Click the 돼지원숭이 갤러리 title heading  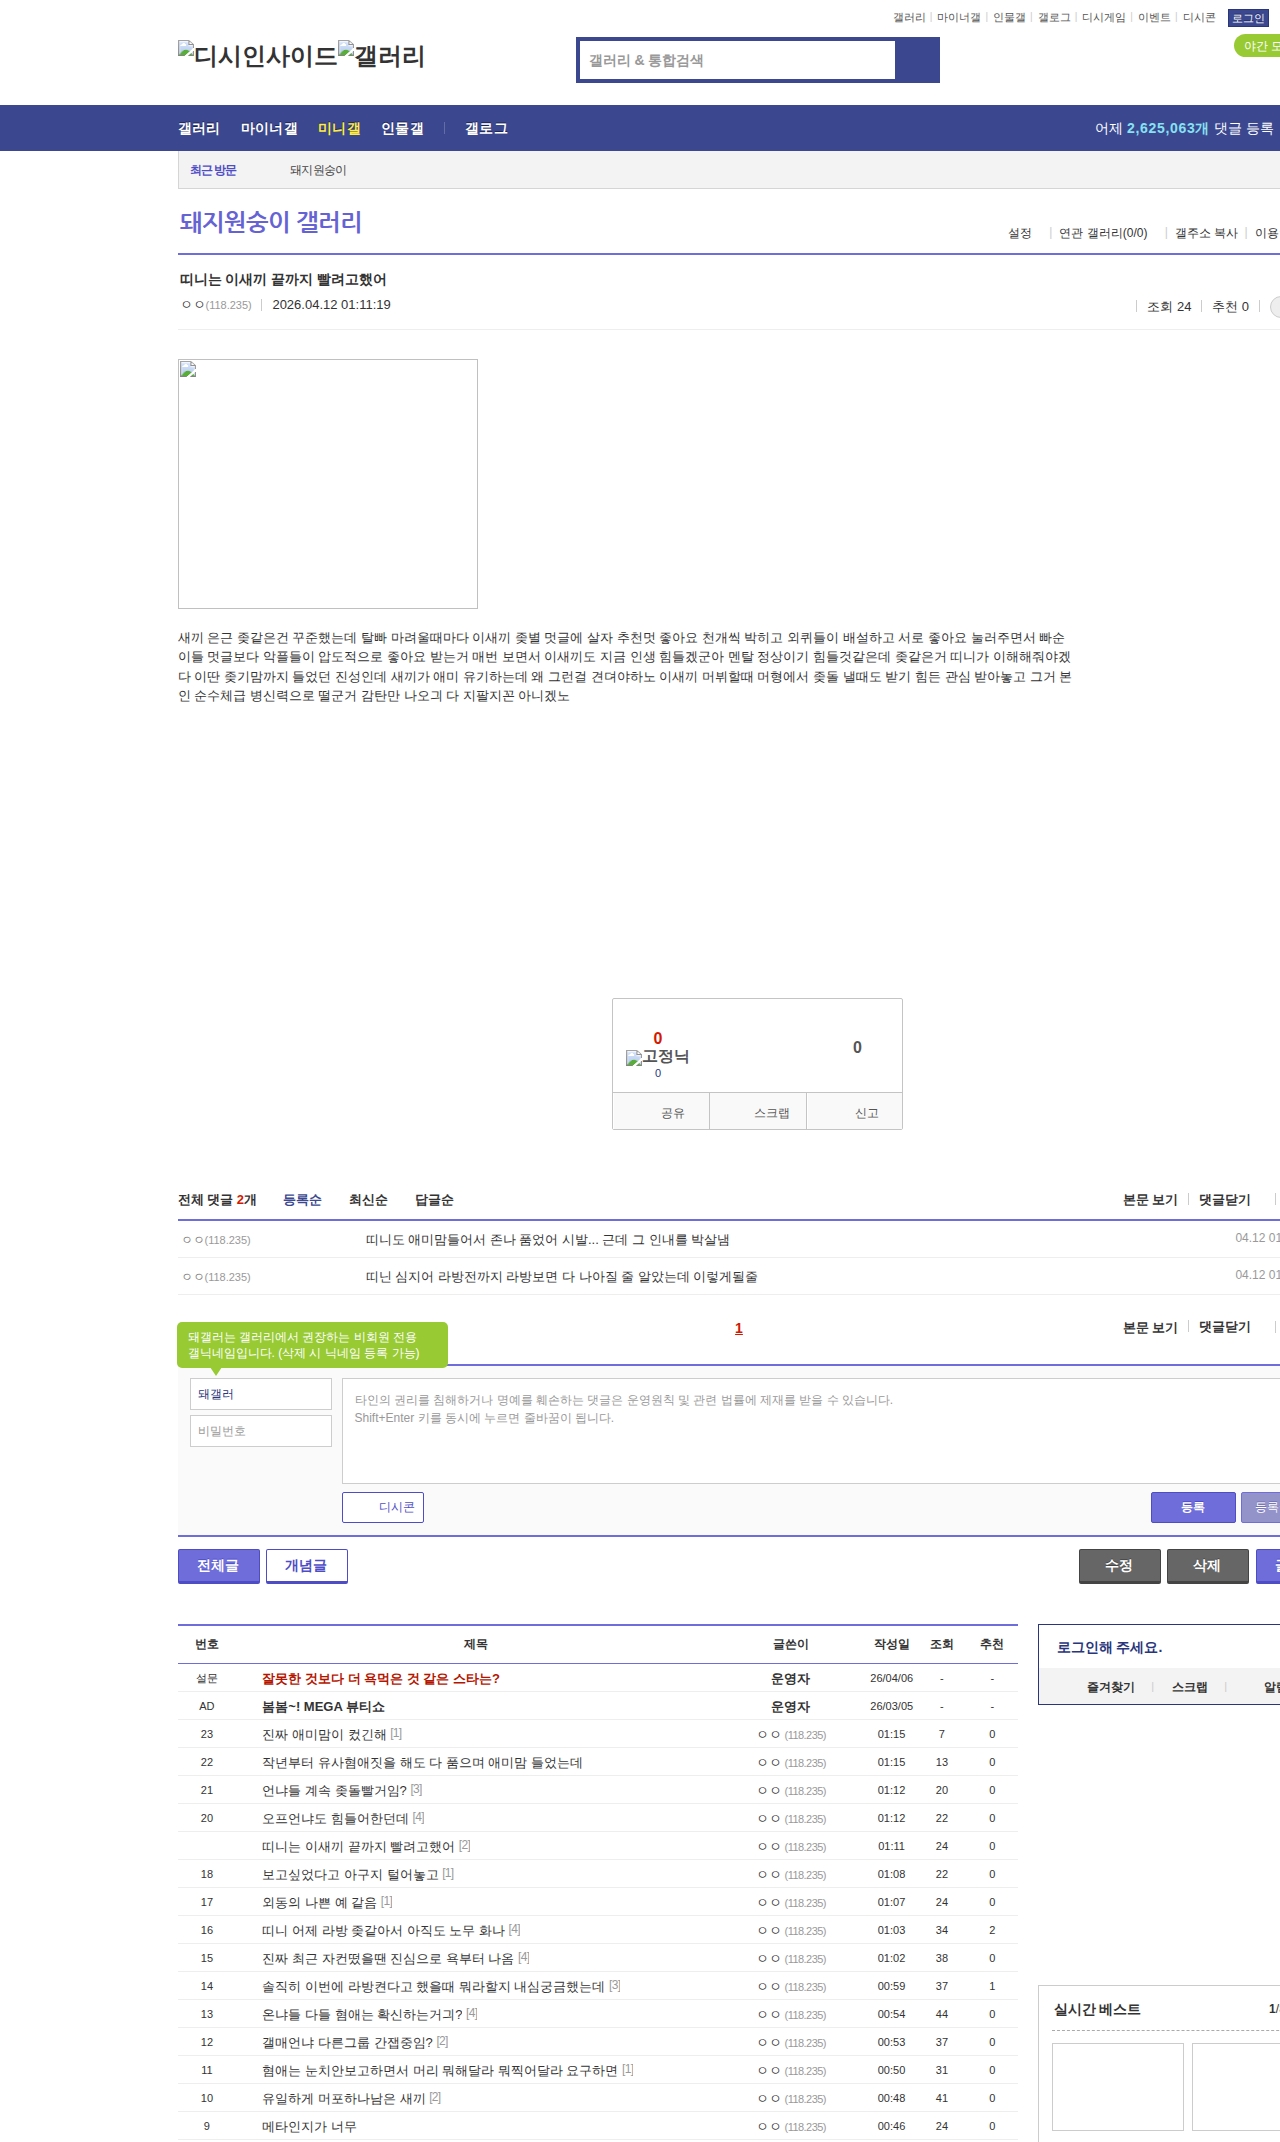270,222
